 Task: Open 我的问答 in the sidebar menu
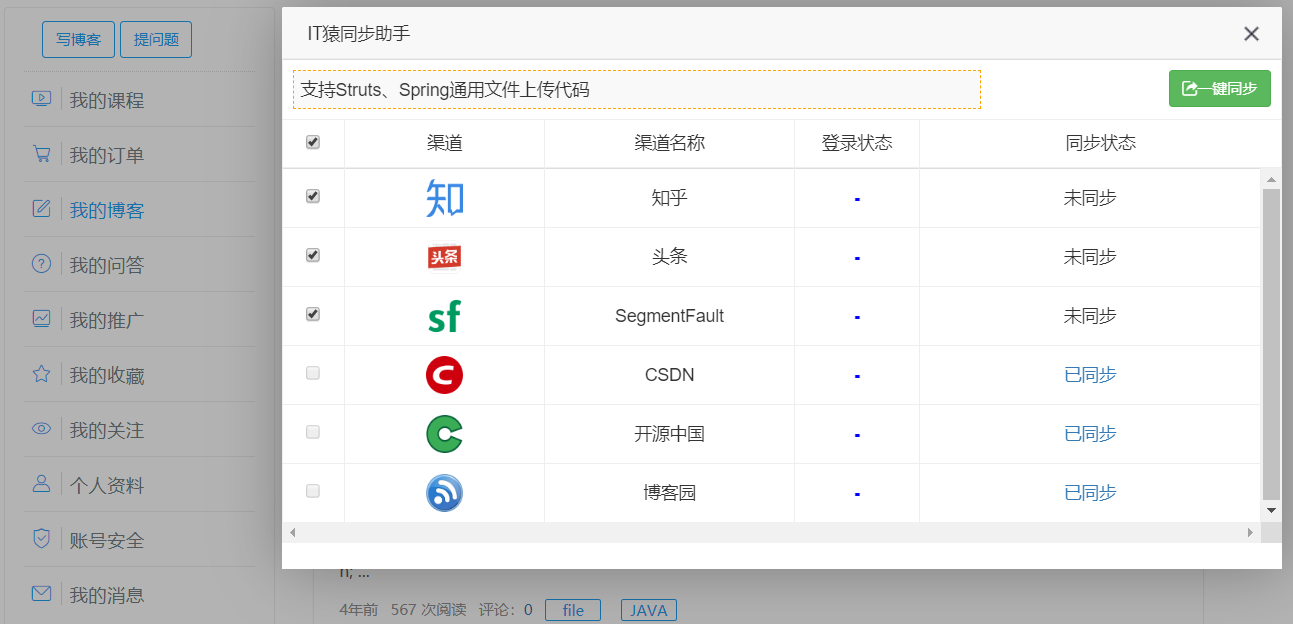point(107,265)
